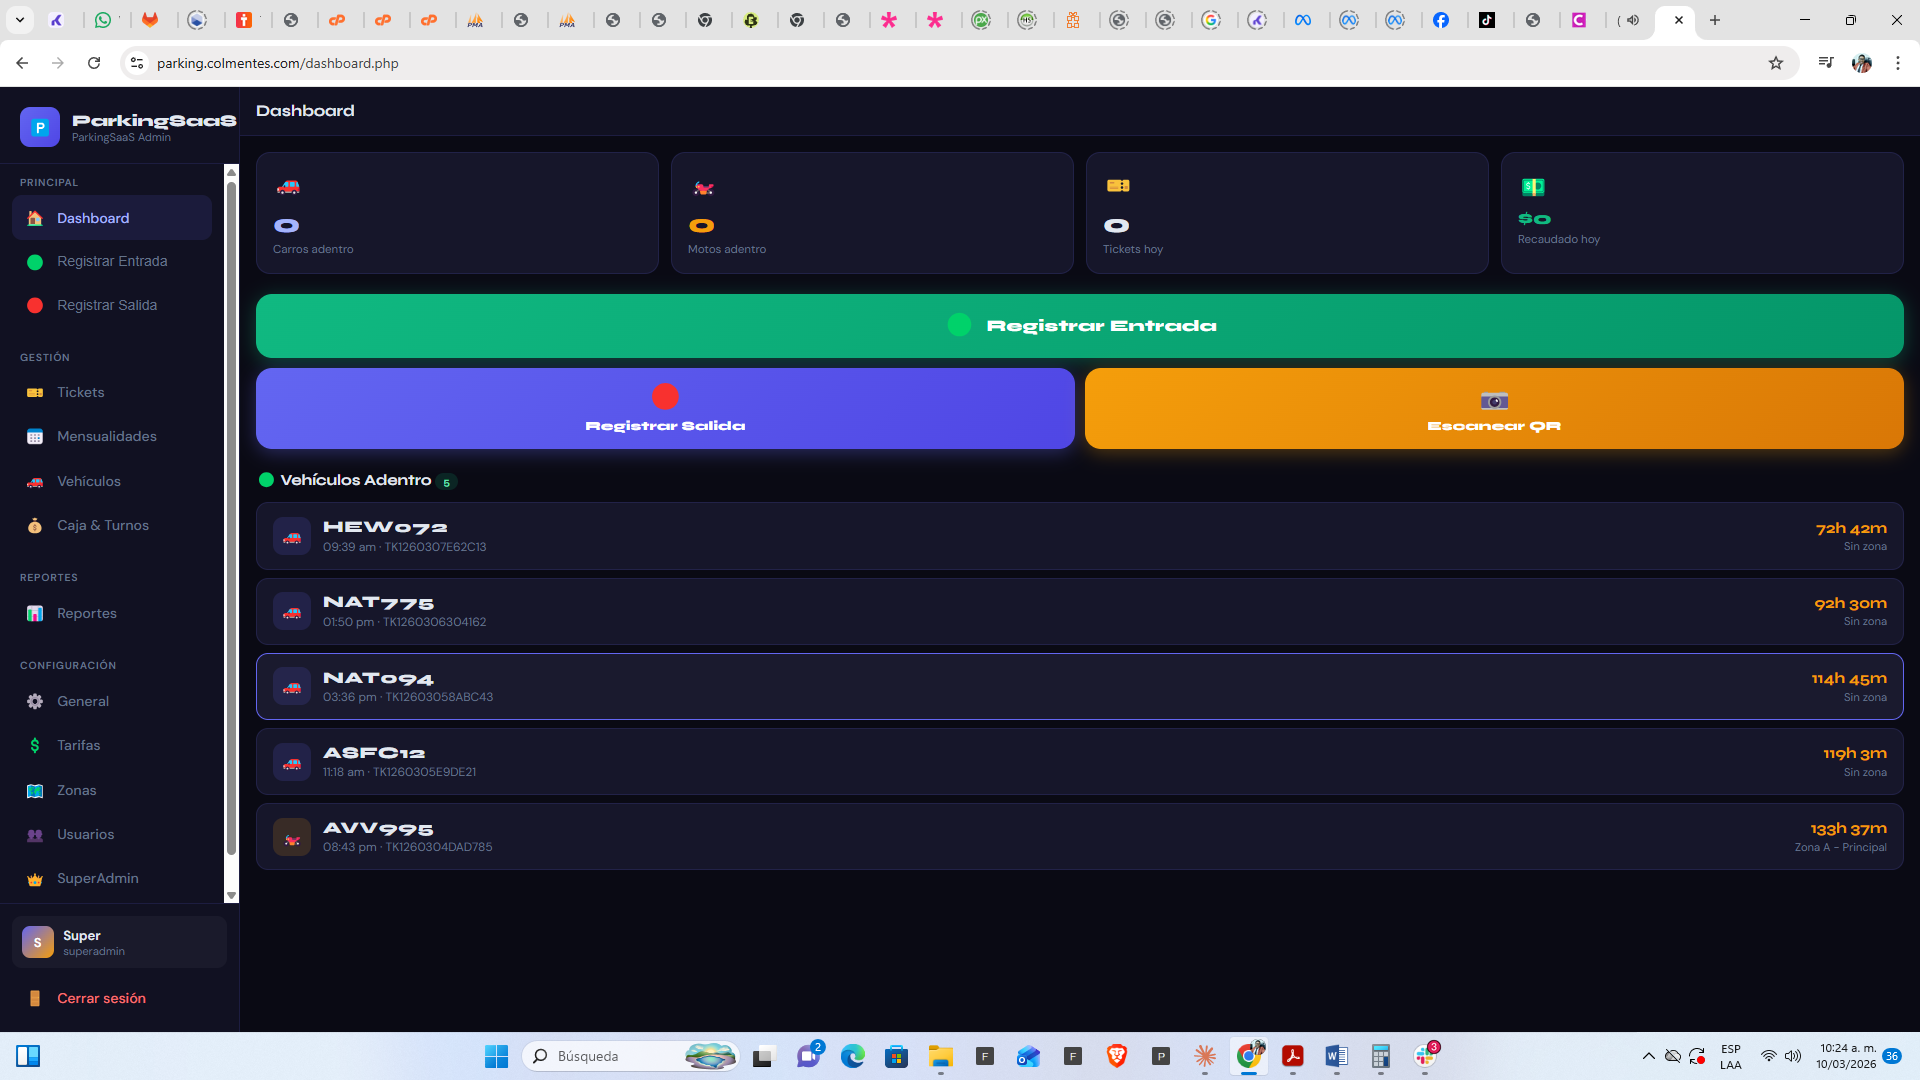Open Tickets from the sidebar

tap(80, 393)
